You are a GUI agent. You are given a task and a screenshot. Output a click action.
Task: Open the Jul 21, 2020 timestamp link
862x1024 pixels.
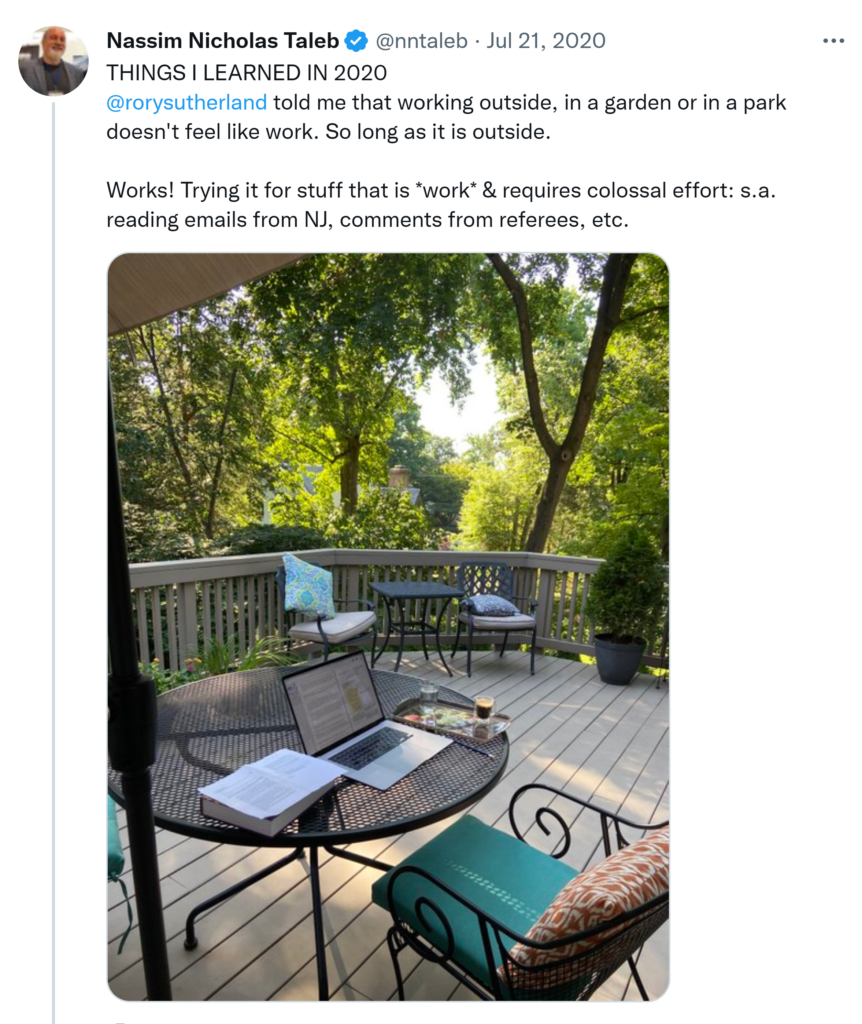[546, 41]
